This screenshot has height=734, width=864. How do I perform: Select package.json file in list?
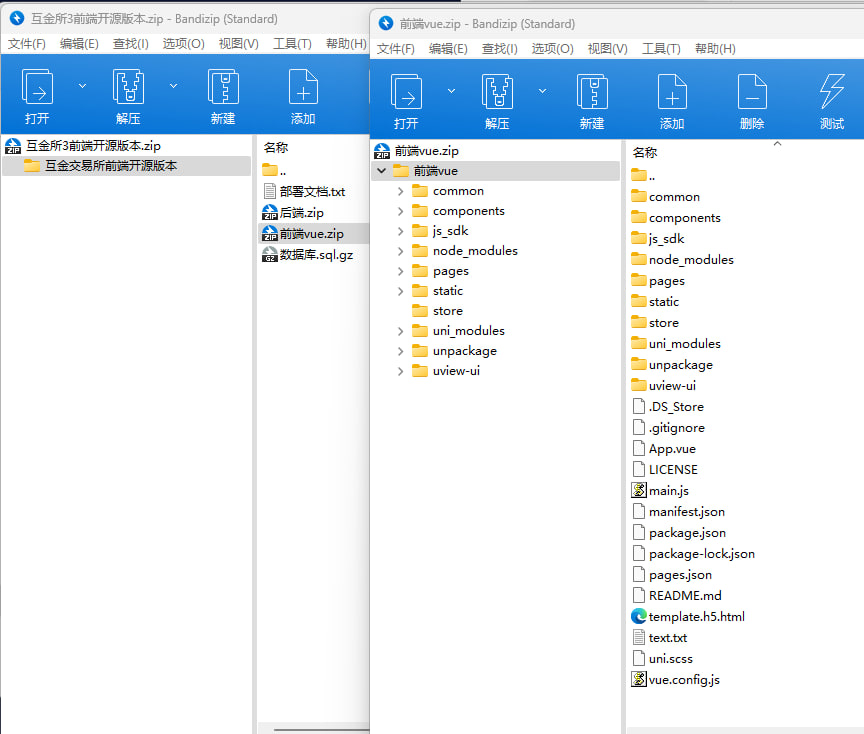[679, 532]
